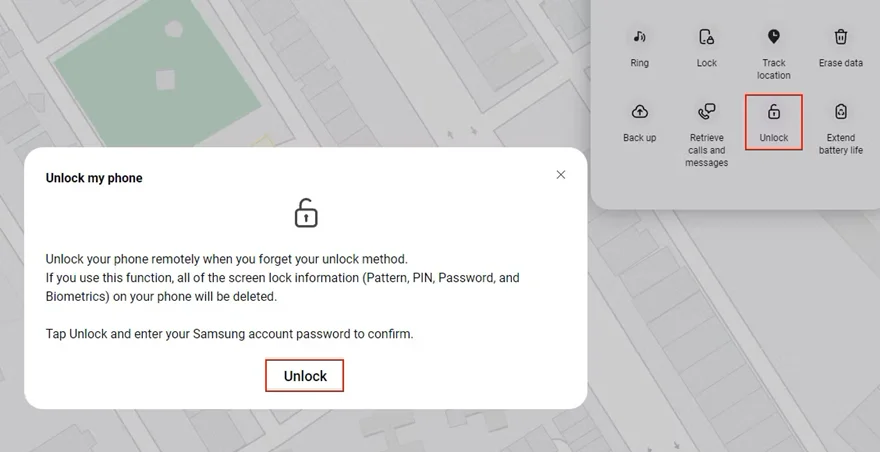Open Retrieve calls and messages

click(706, 111)
